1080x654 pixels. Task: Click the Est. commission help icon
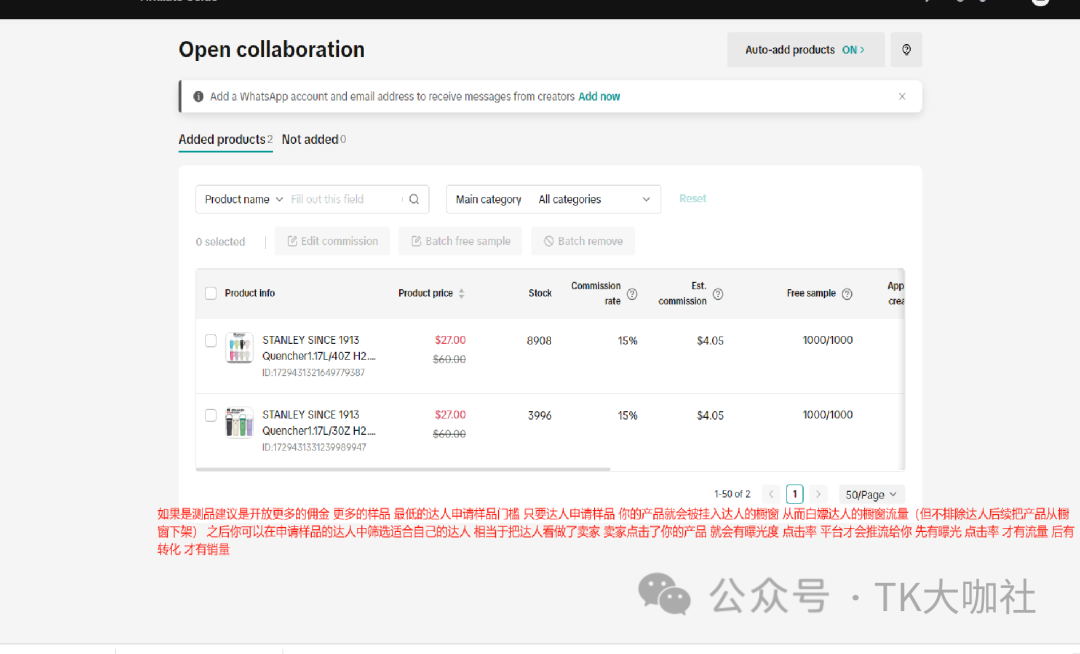[x=717, y=294]
